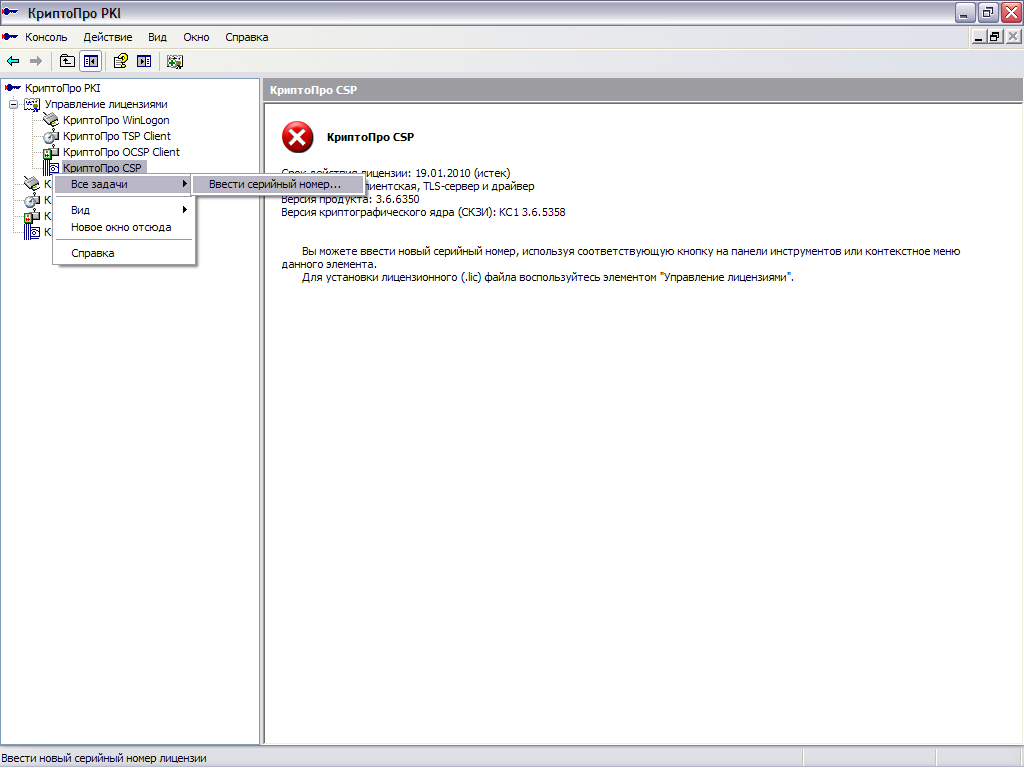Expand the Вид submenu arrow
The image size is (1024, 768).
pos(185,210)
